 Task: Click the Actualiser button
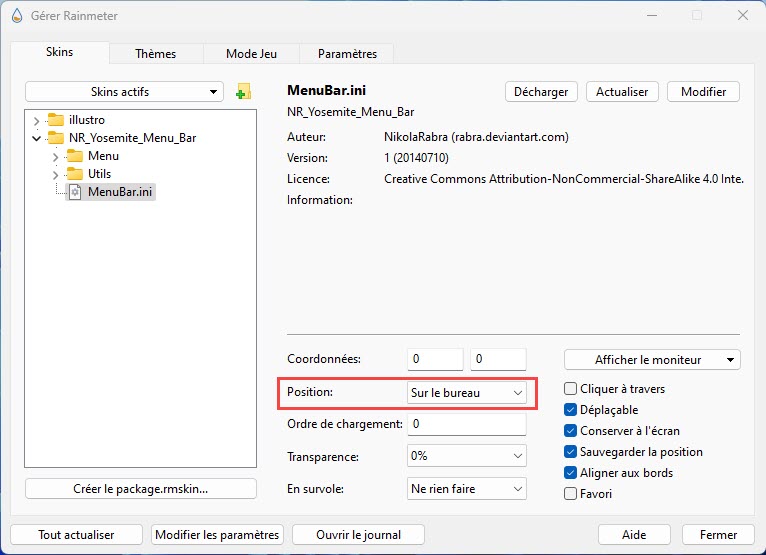pyautogui.click(x=622, y=92)
